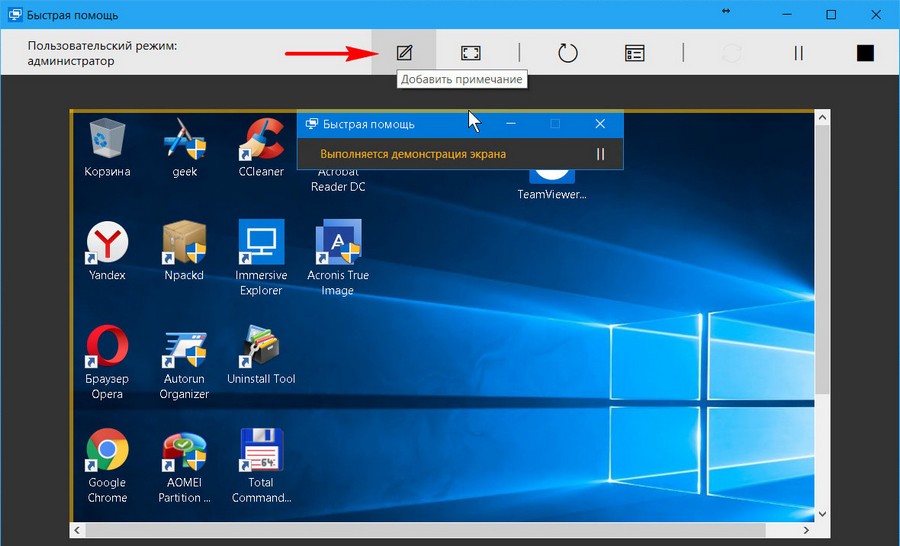Click the horizontal scrollbar right arrow
Image resolution: width=900 pixels, height=546 pixels.
806,530
